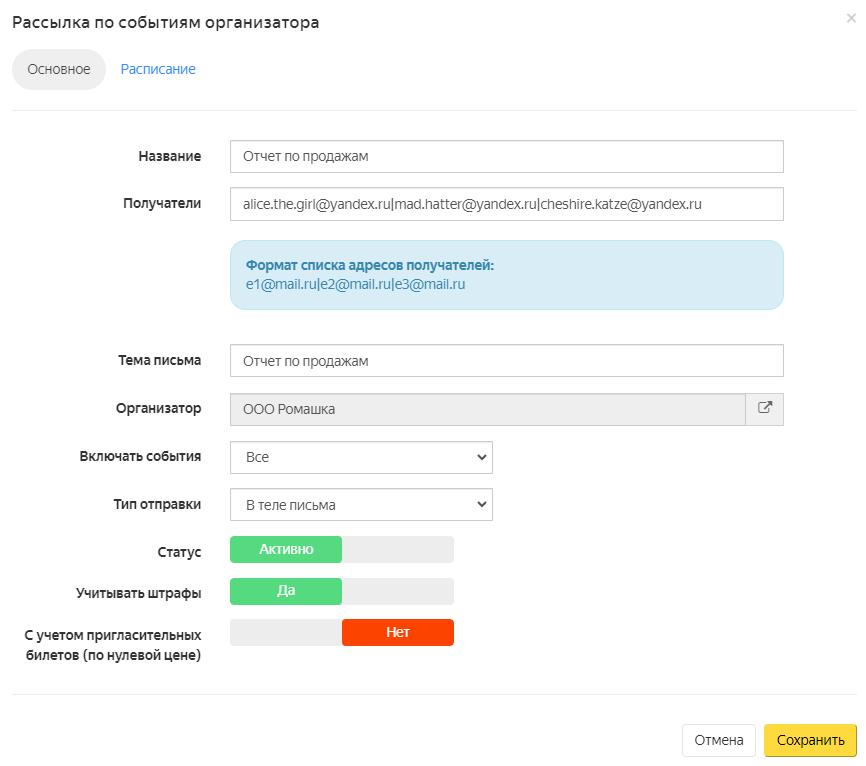
Task: Focus the Тема письма input field
Action: pyautogui.click(x=506, y=361)
